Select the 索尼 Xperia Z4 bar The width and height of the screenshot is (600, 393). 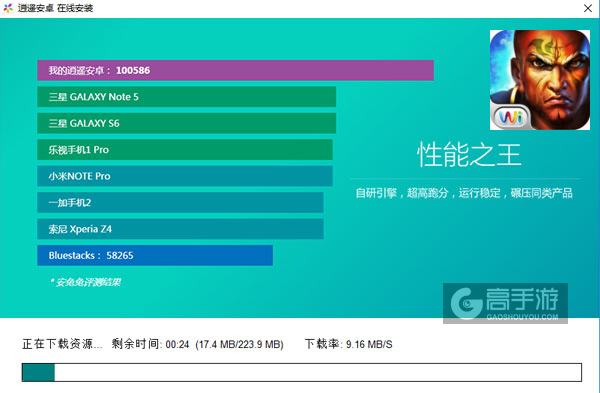coord(180,229)
